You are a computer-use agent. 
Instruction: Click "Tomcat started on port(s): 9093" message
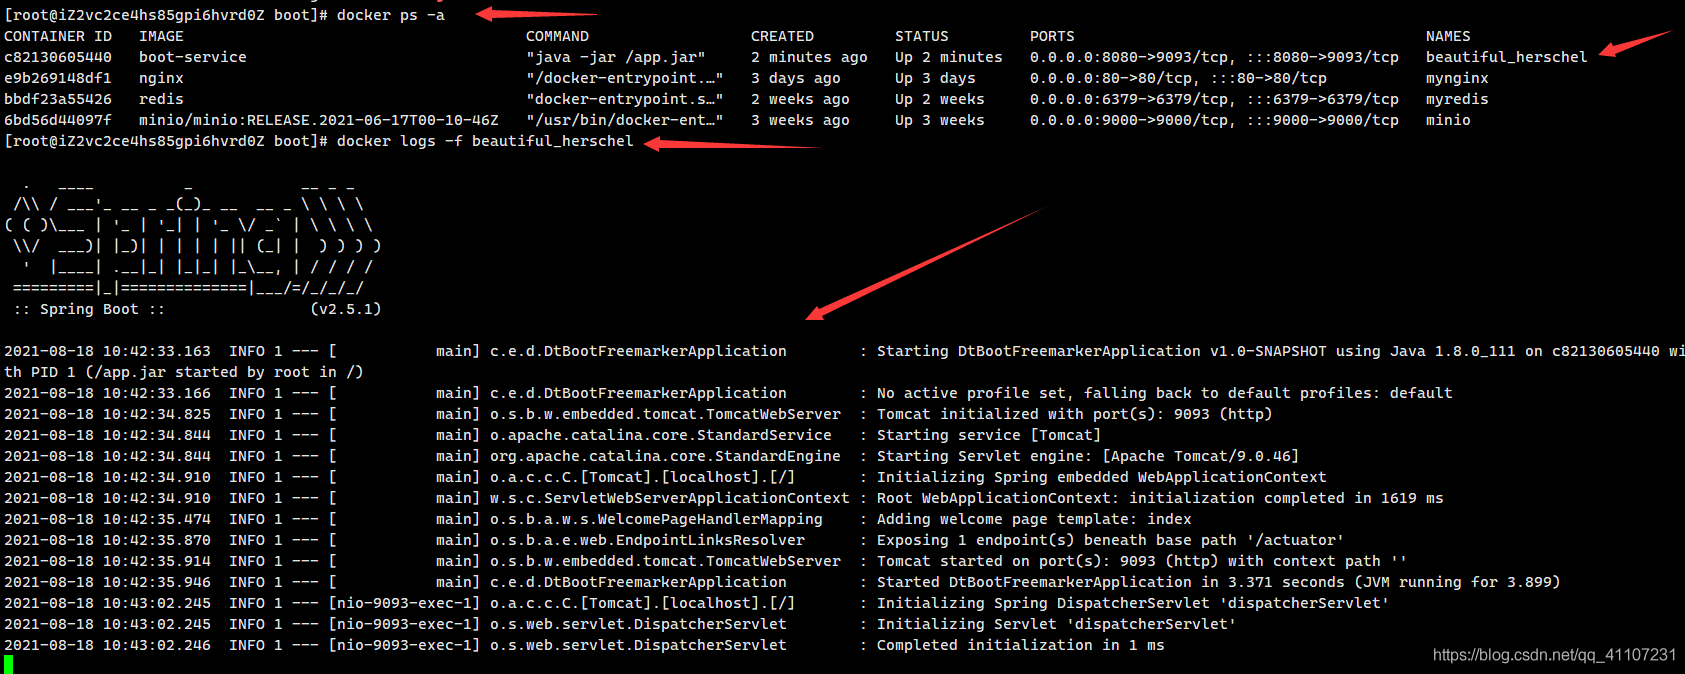(1142, 561)
